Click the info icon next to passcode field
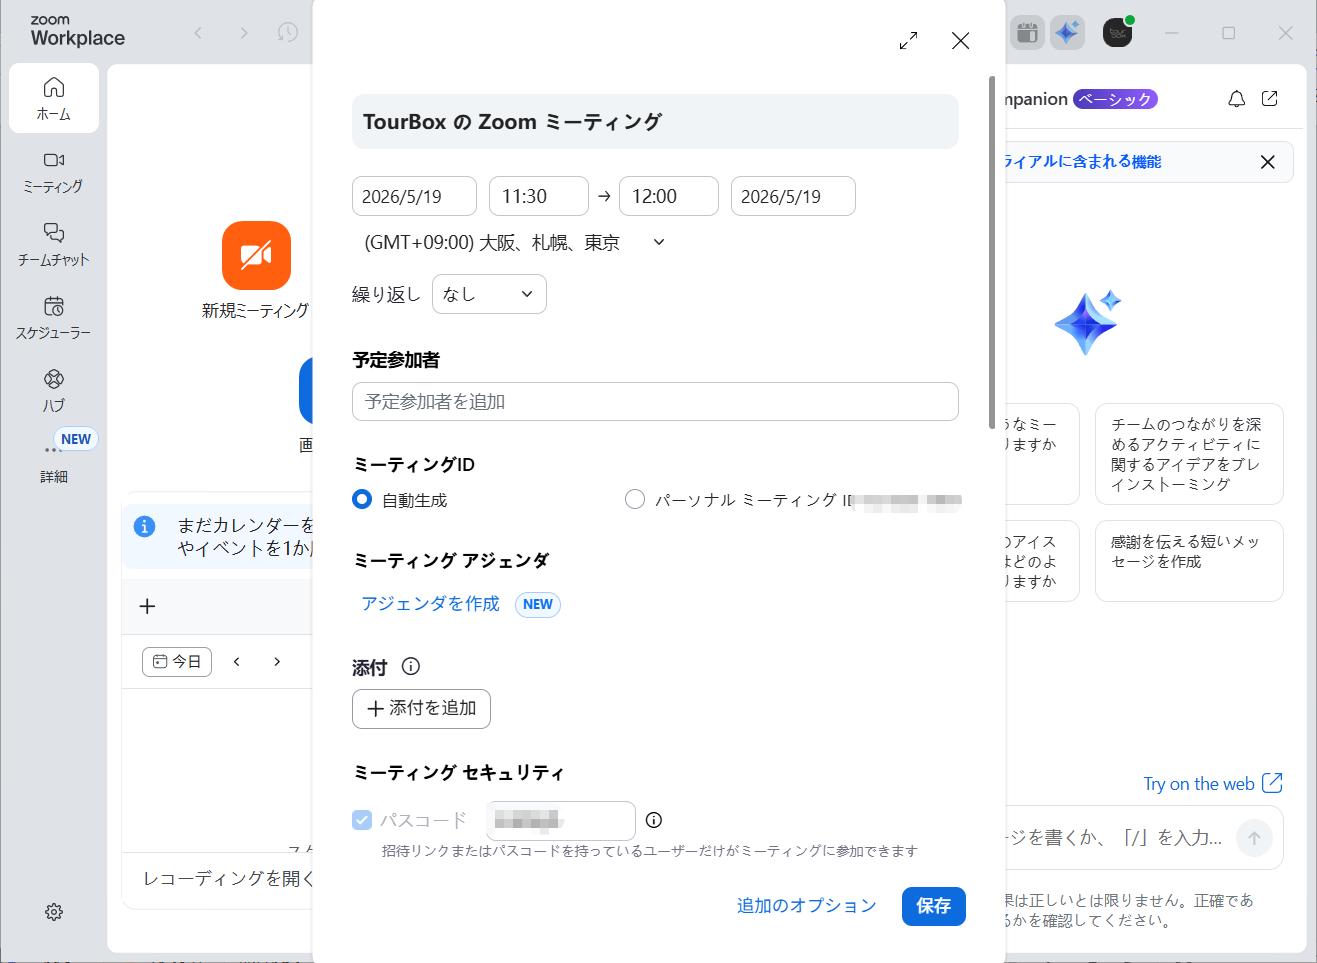 (654, 820)
